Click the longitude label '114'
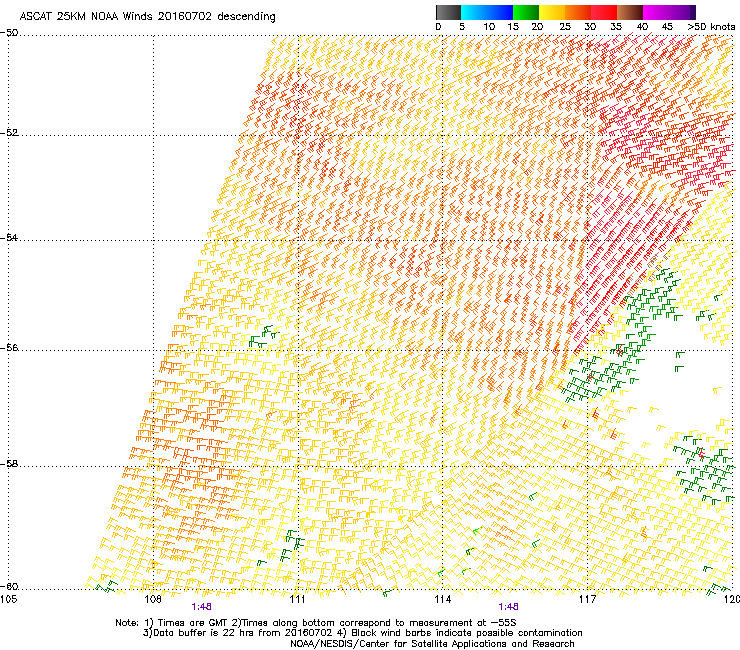The height and width of the screenshot is (650, 740). [442, 599]
